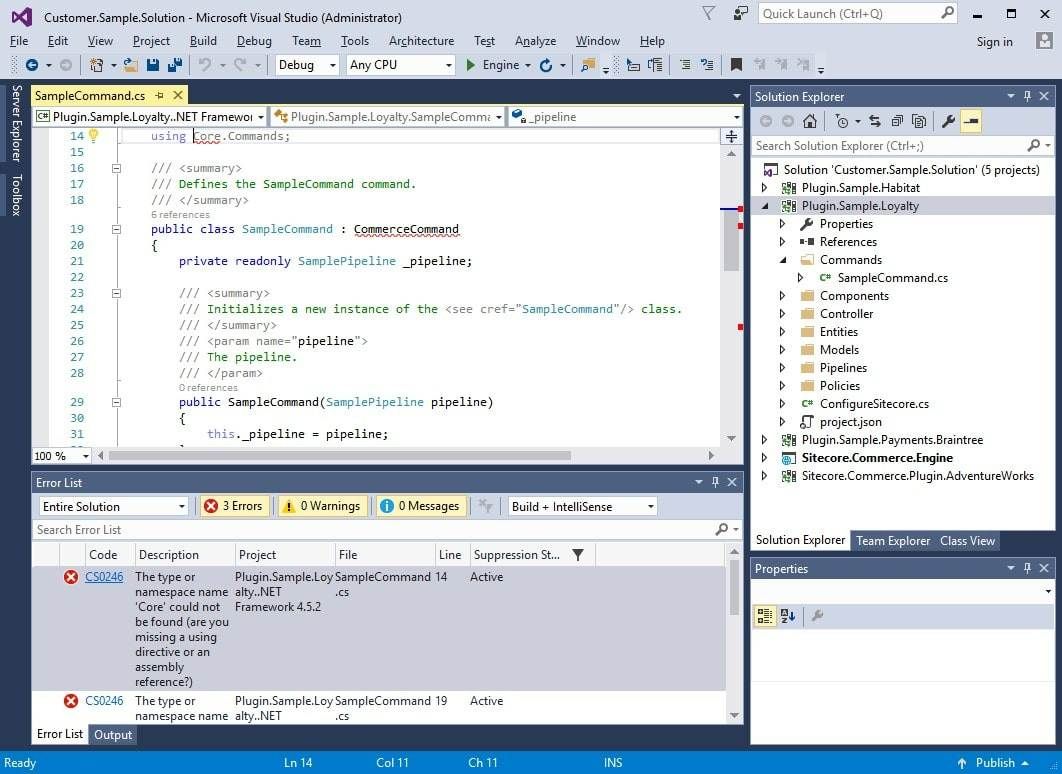Open the Build menu
The image size is (1062, 774).
click(203, 41)
